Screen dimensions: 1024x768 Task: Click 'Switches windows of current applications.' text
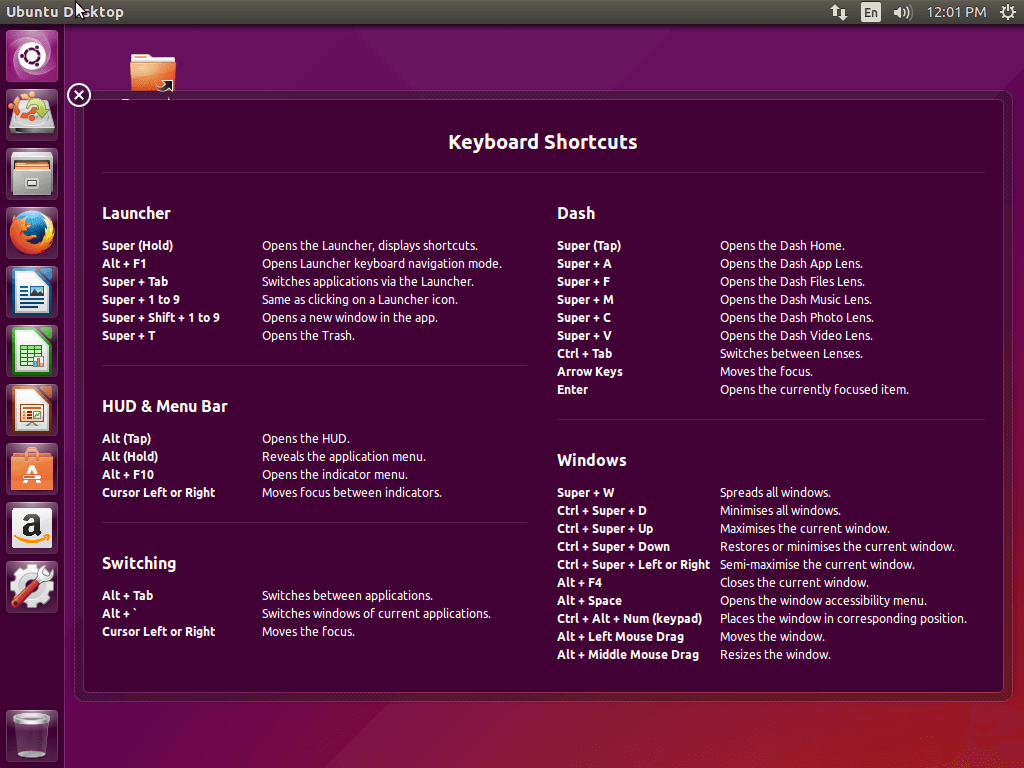coord(376,614)
